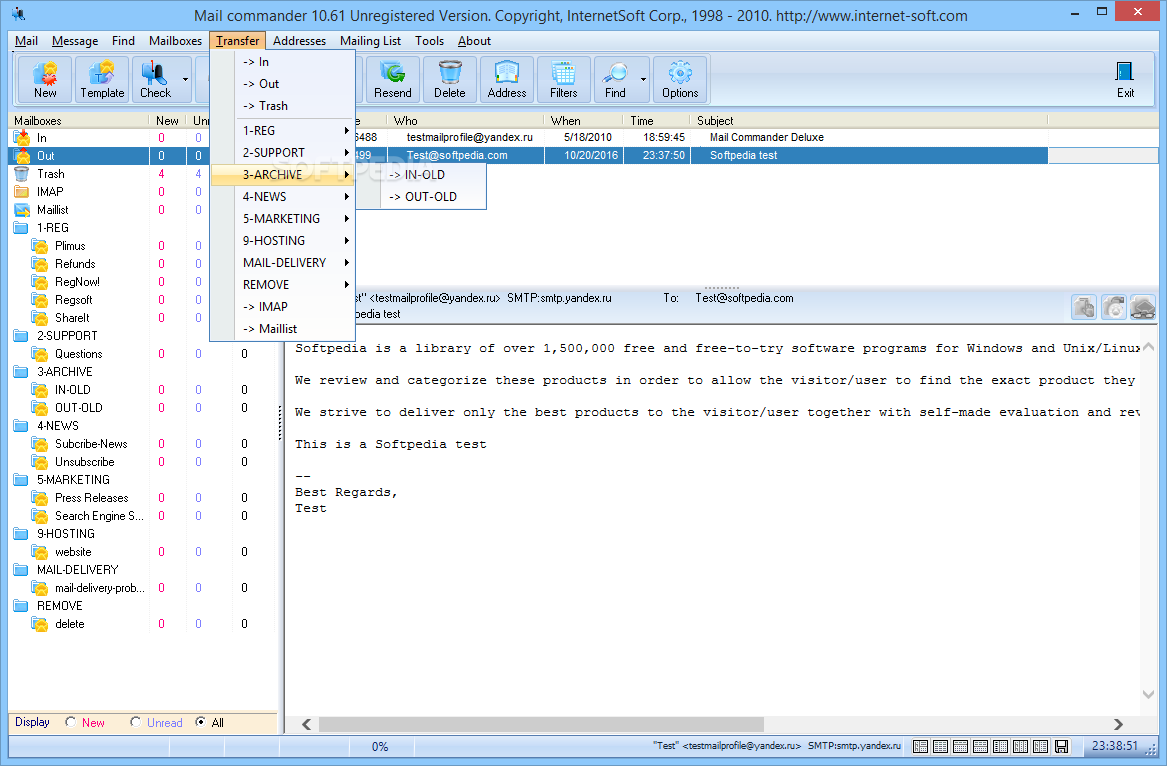Open the Find button dropdown arrow
Screen dimensions: 1167x766
pos(644,80)
